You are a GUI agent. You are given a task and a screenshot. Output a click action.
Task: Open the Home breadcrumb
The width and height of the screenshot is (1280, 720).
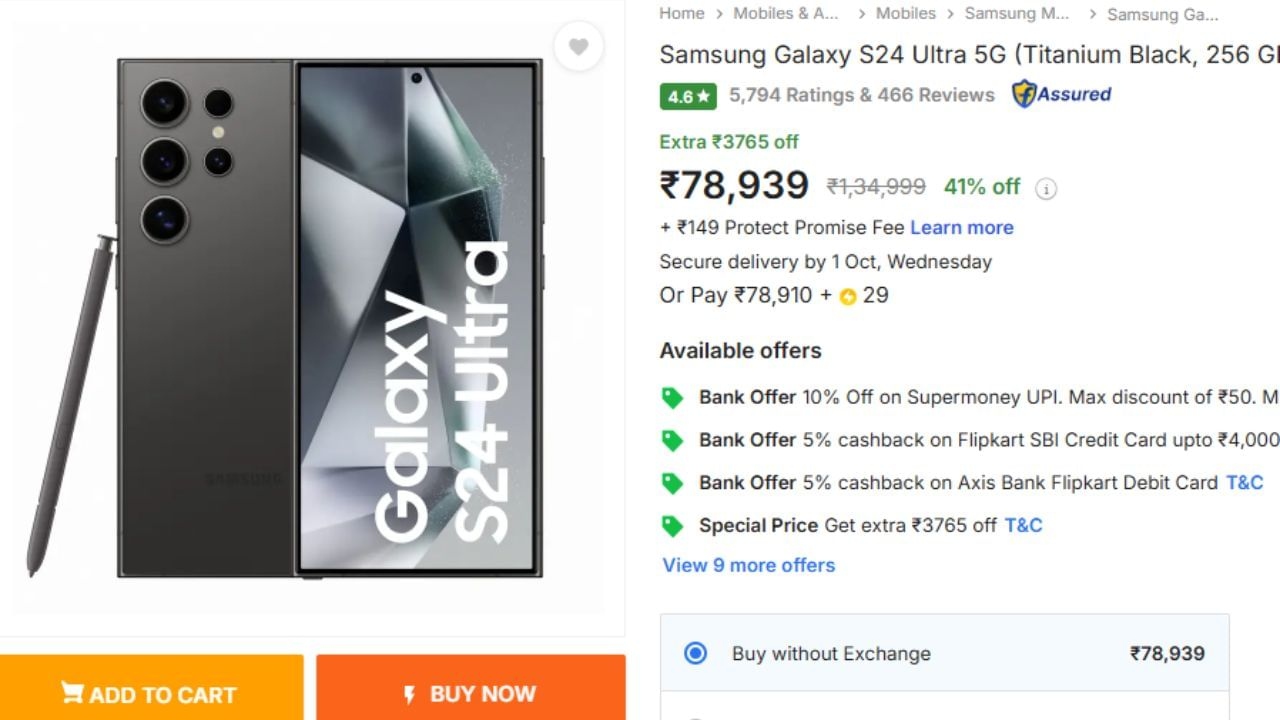pos(682,14)
